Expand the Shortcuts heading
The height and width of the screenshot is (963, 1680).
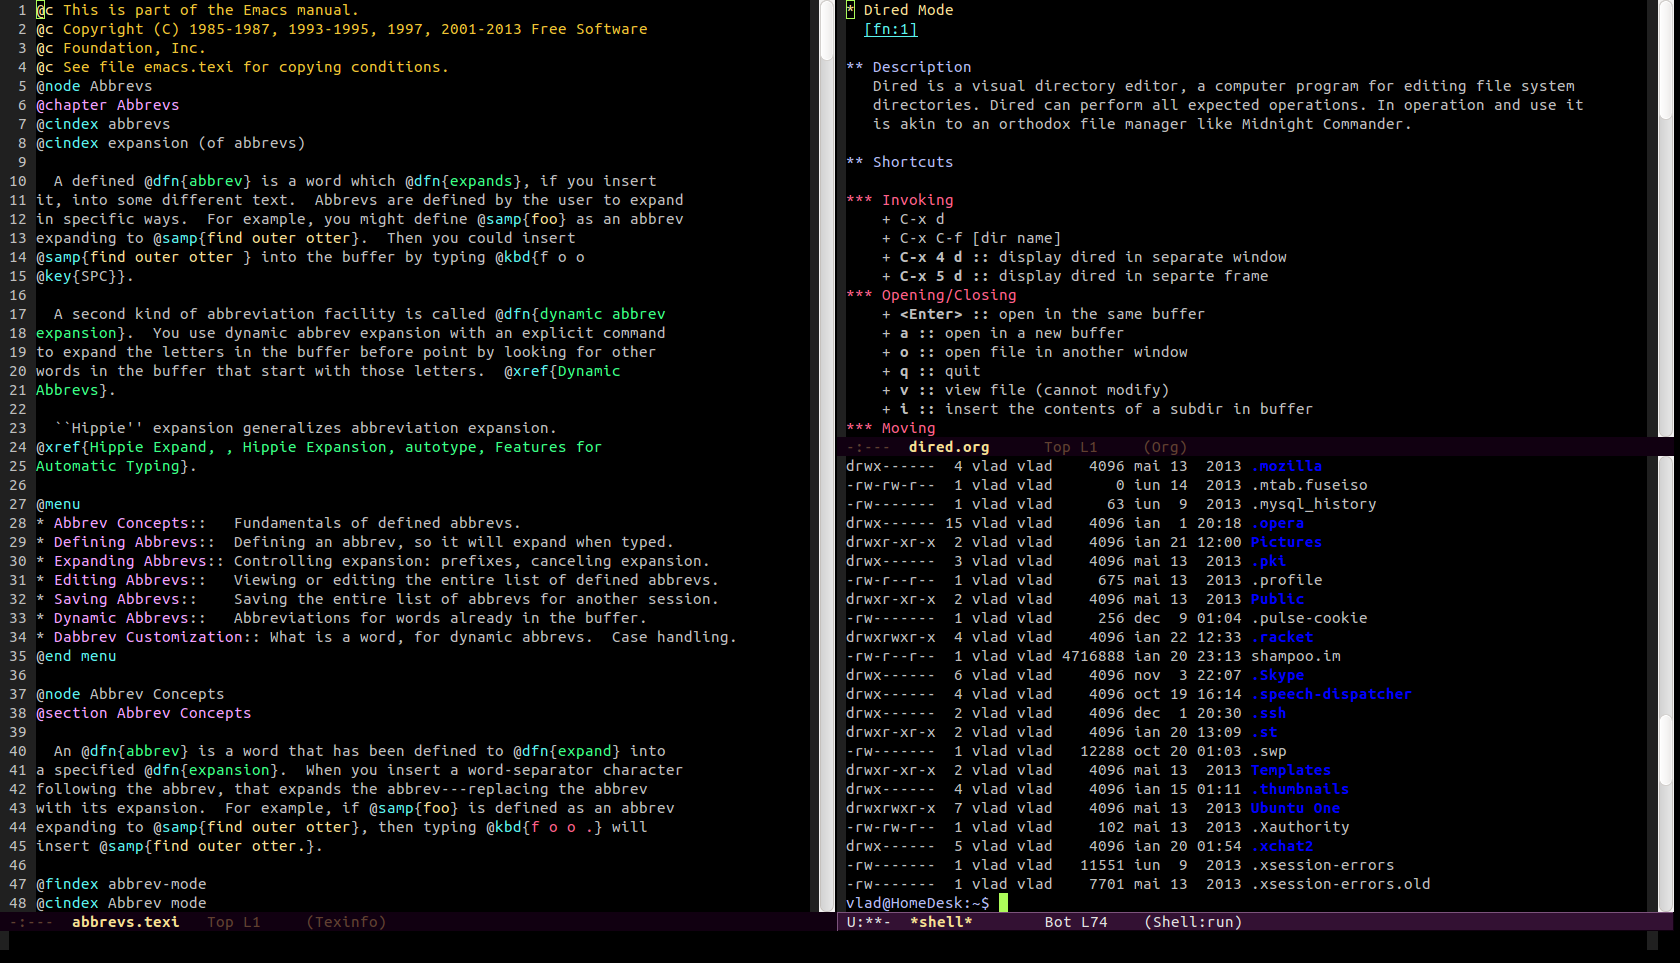[900, 162]
